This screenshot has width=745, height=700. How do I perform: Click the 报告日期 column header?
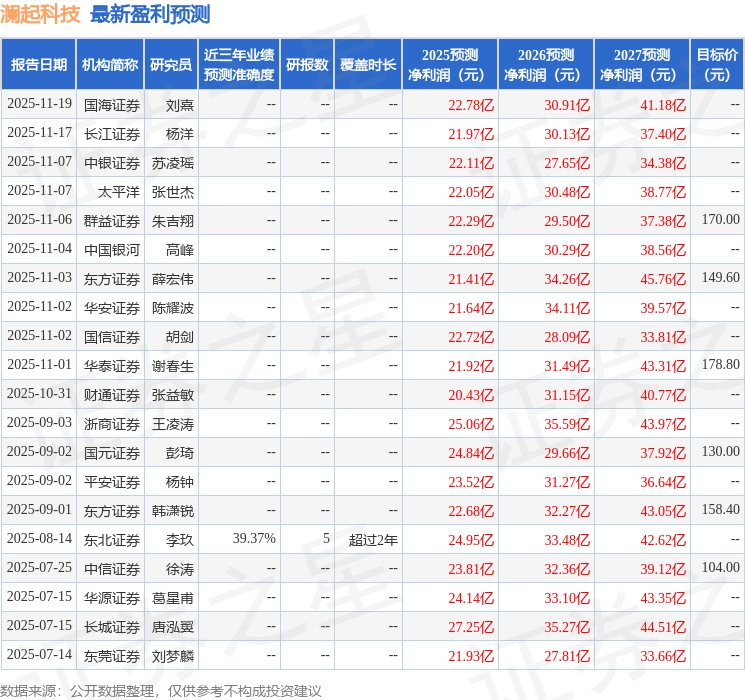(38, 65)
